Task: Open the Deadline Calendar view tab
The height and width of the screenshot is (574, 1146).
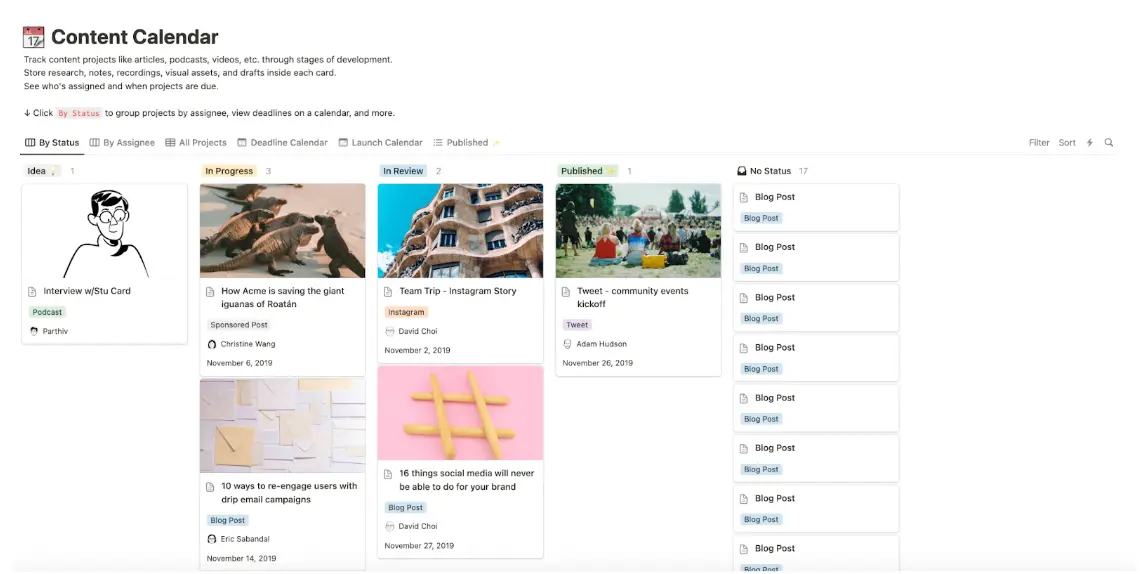Action: tap(282, 143)
